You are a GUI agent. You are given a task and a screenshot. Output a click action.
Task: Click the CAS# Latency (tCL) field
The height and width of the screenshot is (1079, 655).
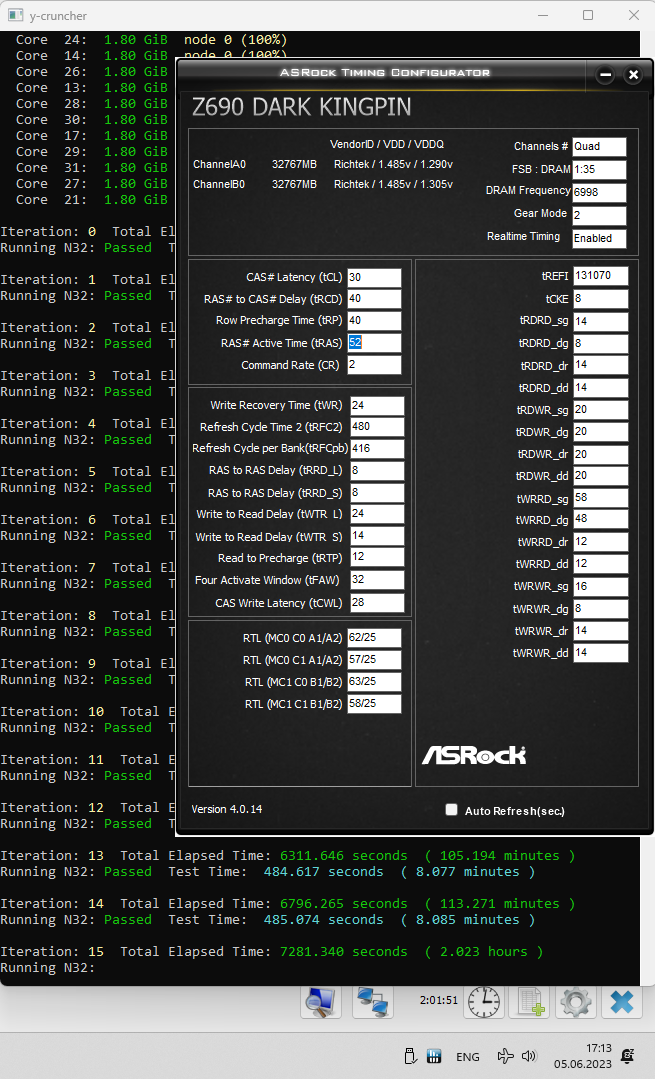(374, 277)
